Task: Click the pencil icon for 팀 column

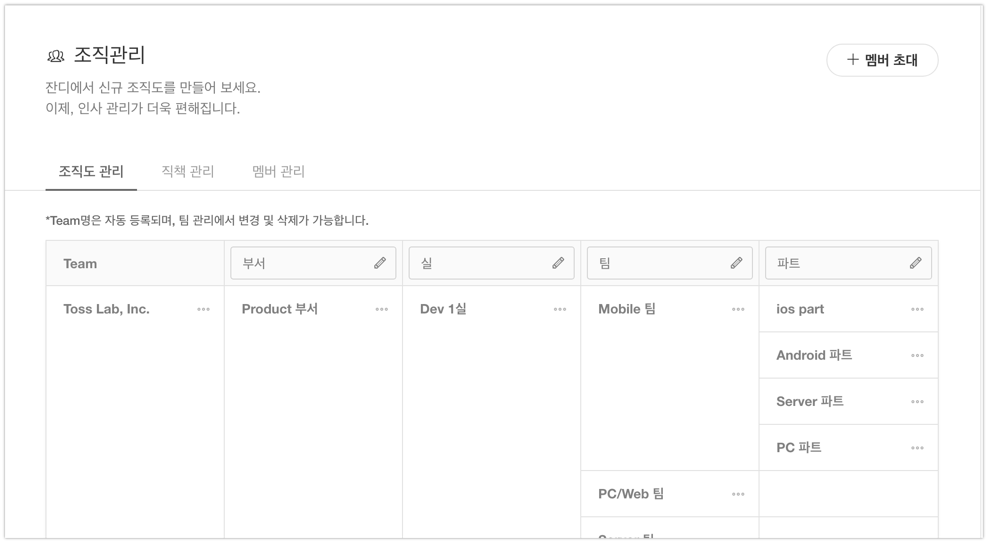Action: click(x=736, y=263)
